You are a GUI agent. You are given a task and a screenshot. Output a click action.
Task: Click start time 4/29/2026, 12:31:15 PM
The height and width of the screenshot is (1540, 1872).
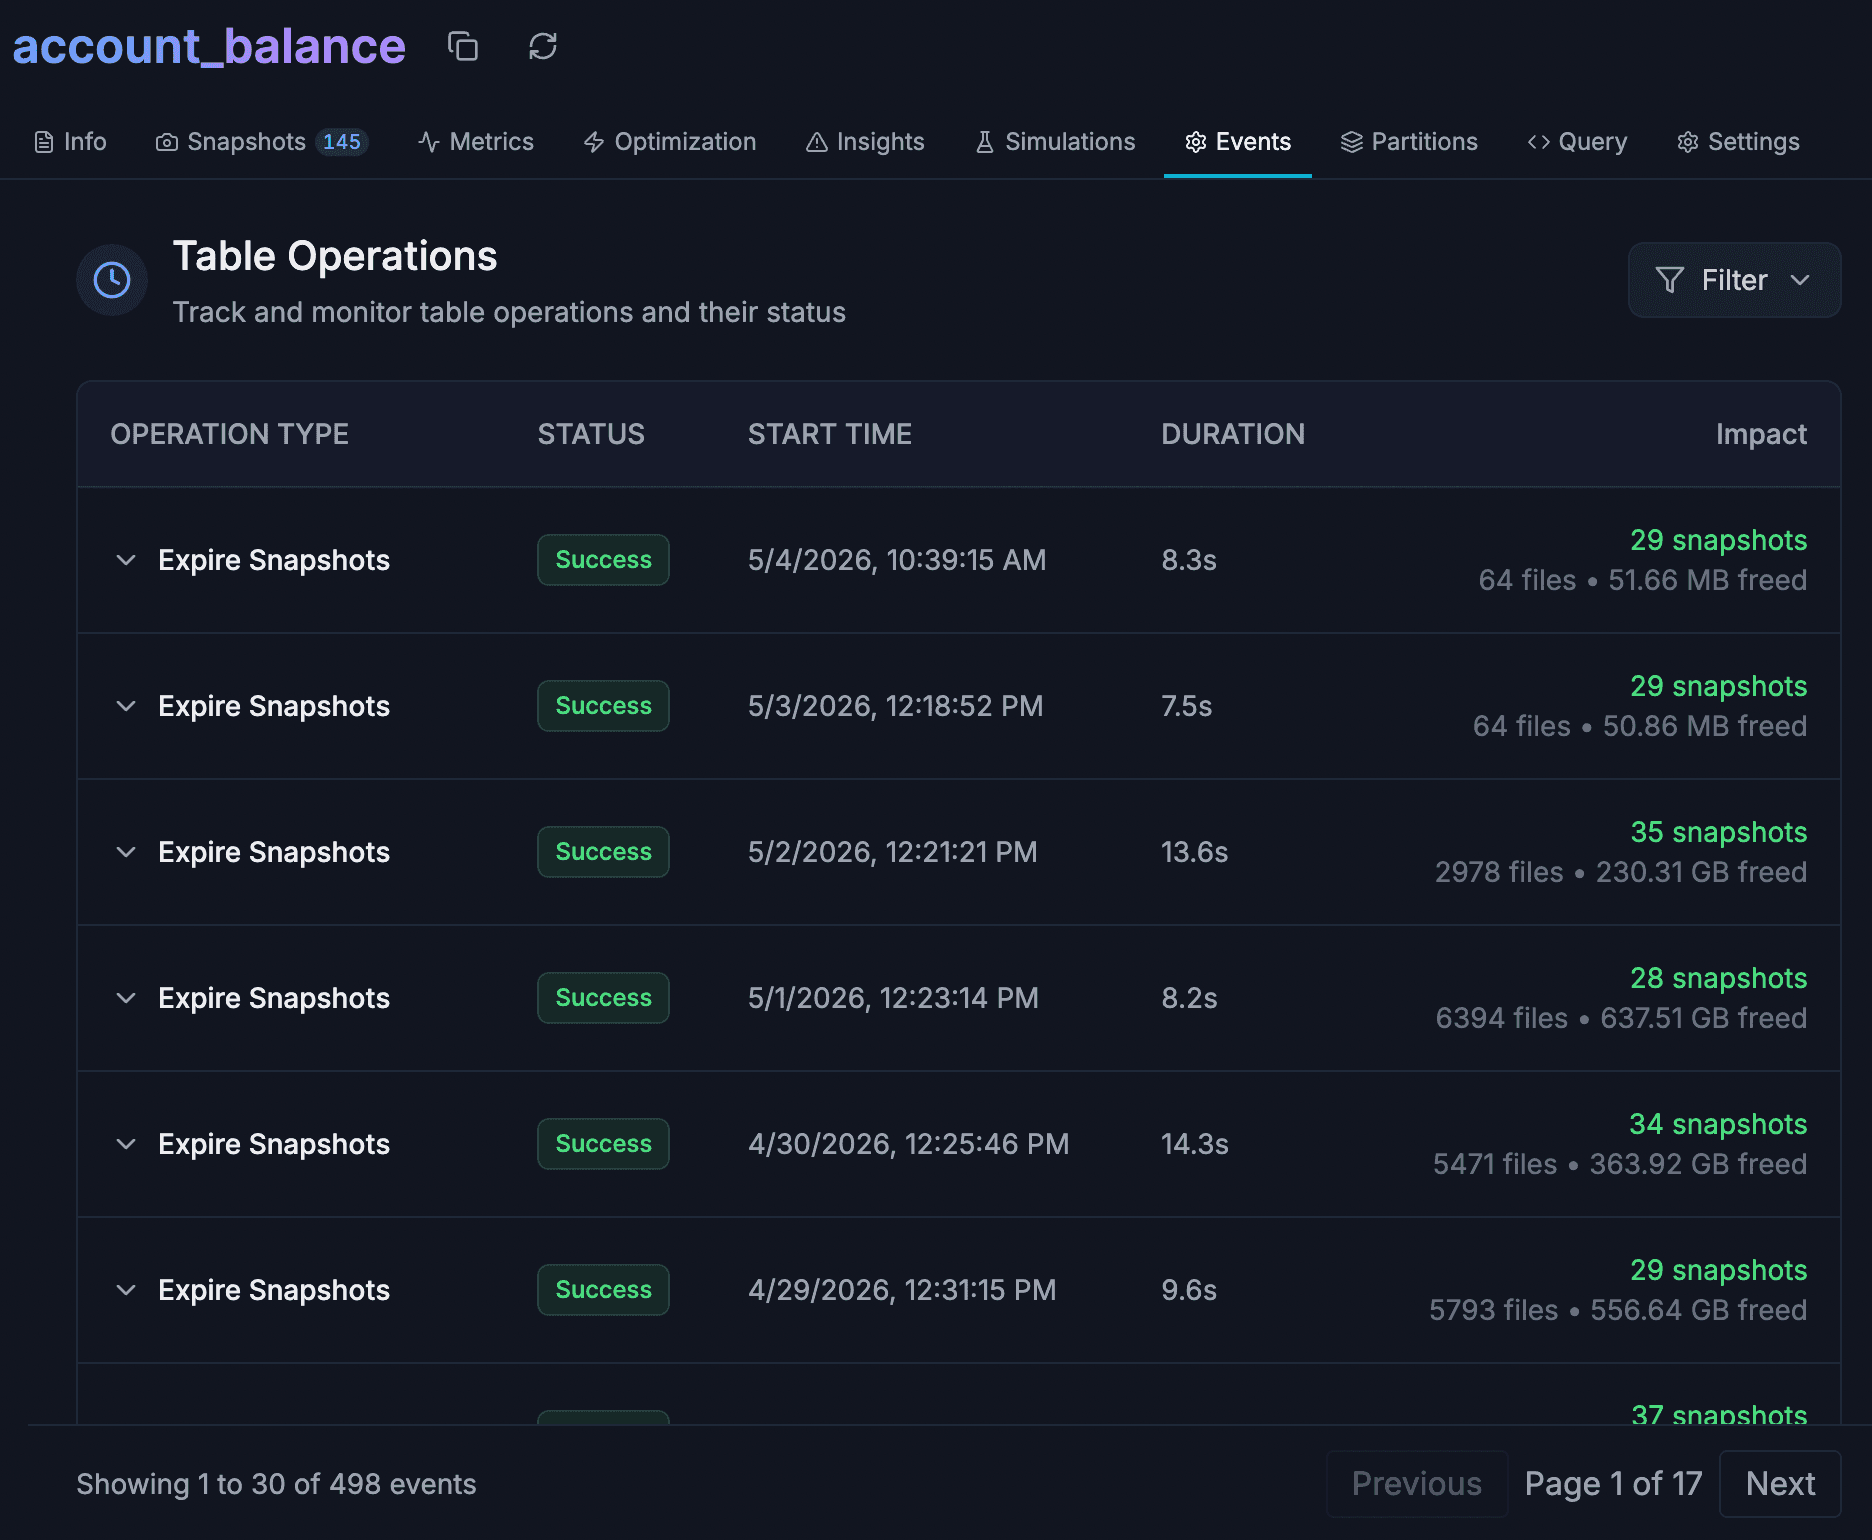[x=902, y=1290]
